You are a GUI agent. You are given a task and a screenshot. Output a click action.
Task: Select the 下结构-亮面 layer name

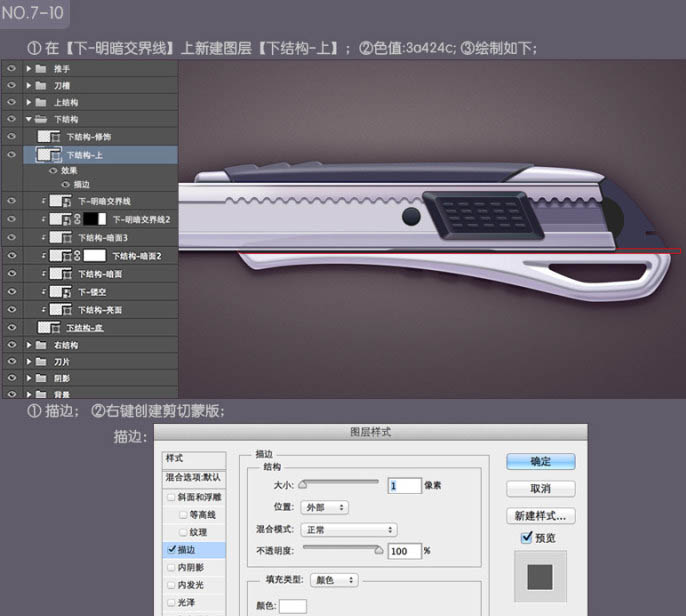pos(100,310)
